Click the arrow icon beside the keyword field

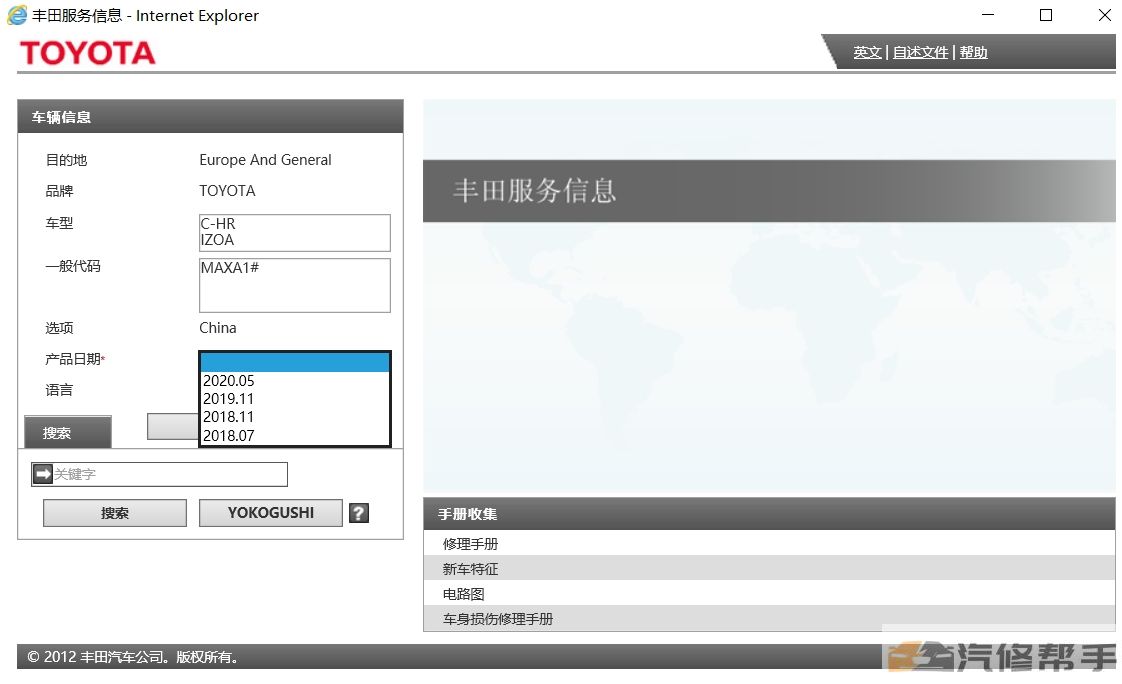tap(43, 474)
